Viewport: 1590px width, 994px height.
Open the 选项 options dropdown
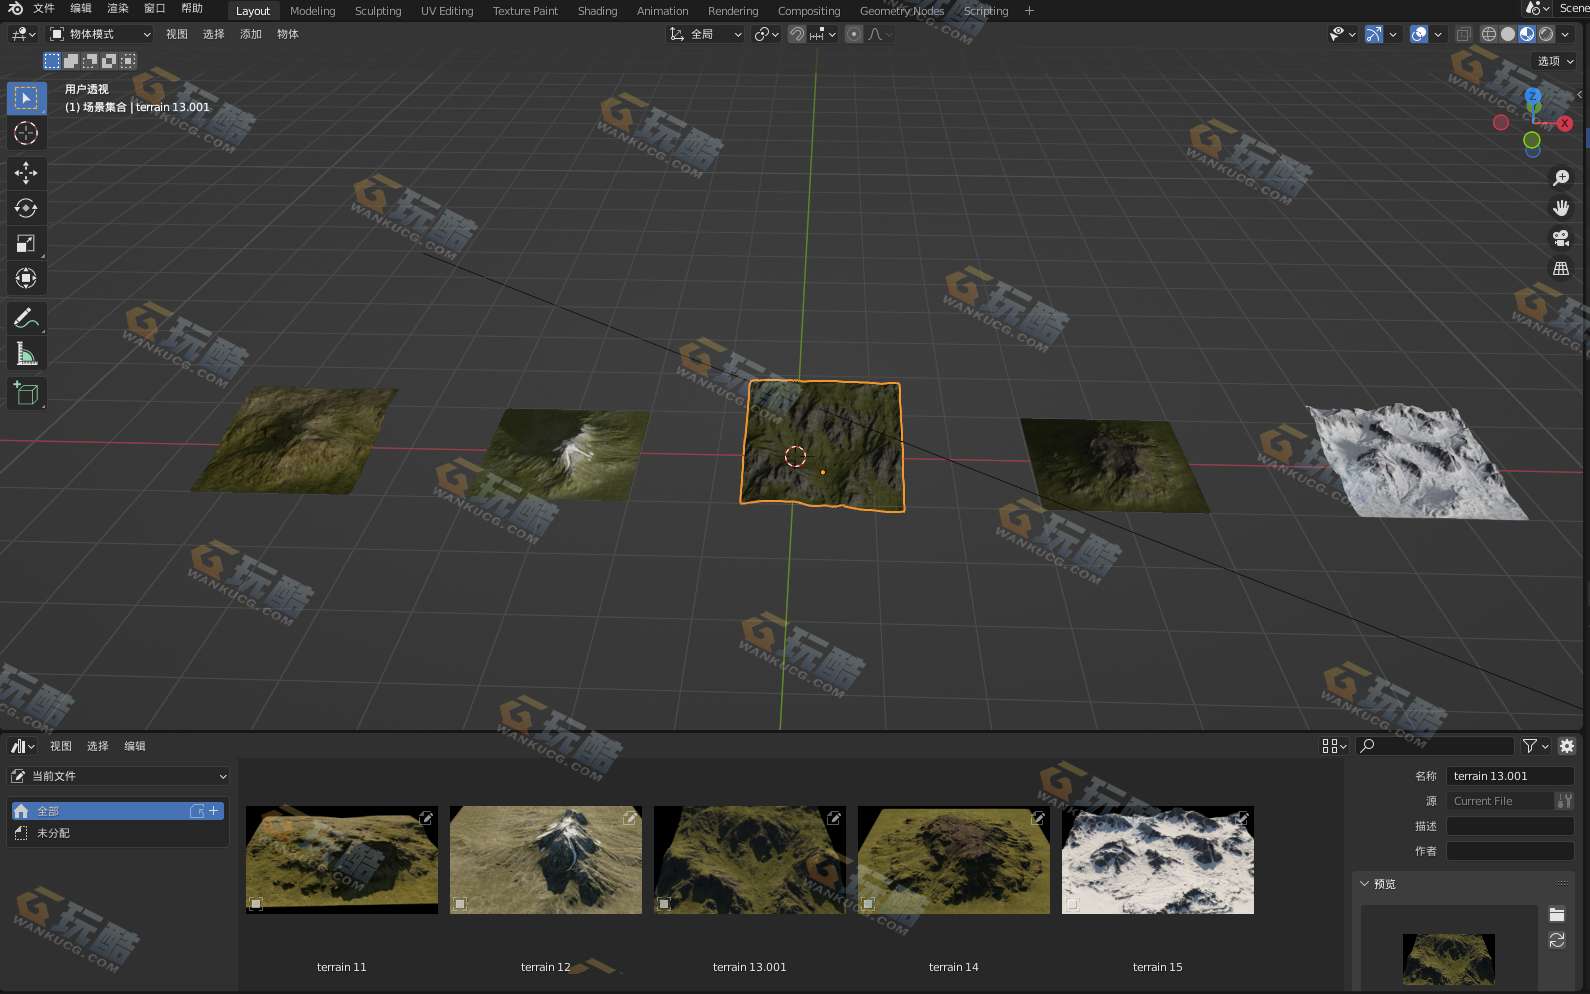click(x=1555, y=61)
